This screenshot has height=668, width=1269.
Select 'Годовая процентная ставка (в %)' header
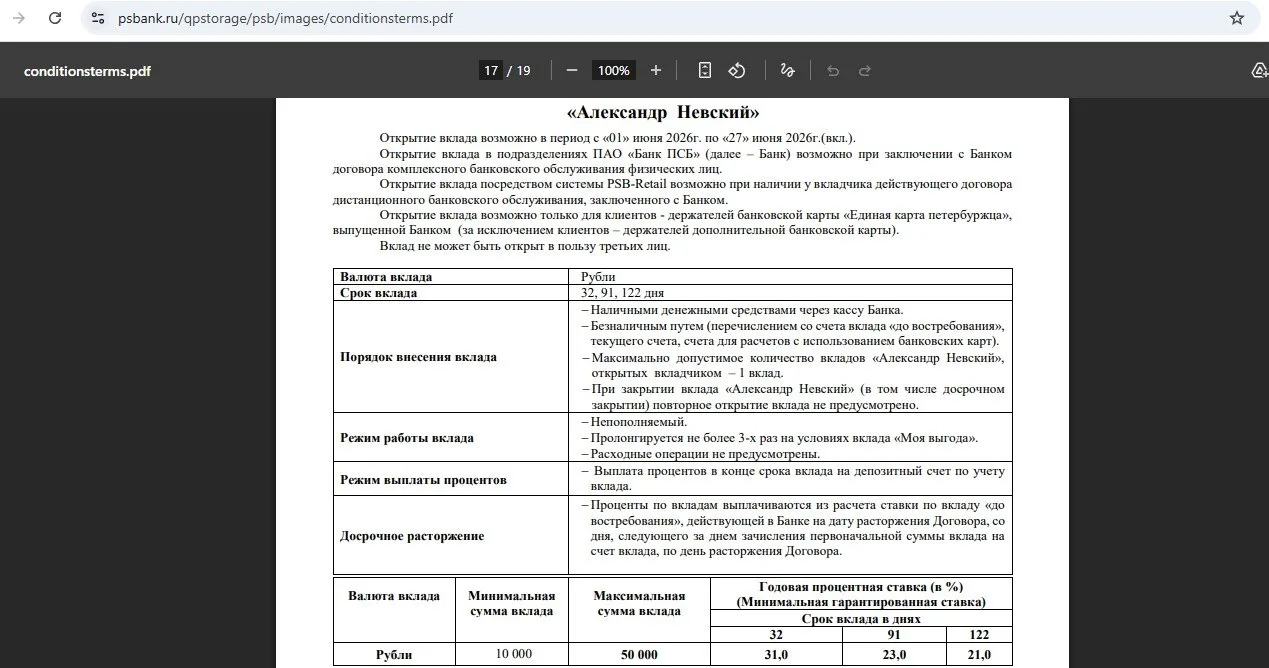pyautogui.click(x=861, y=587)
